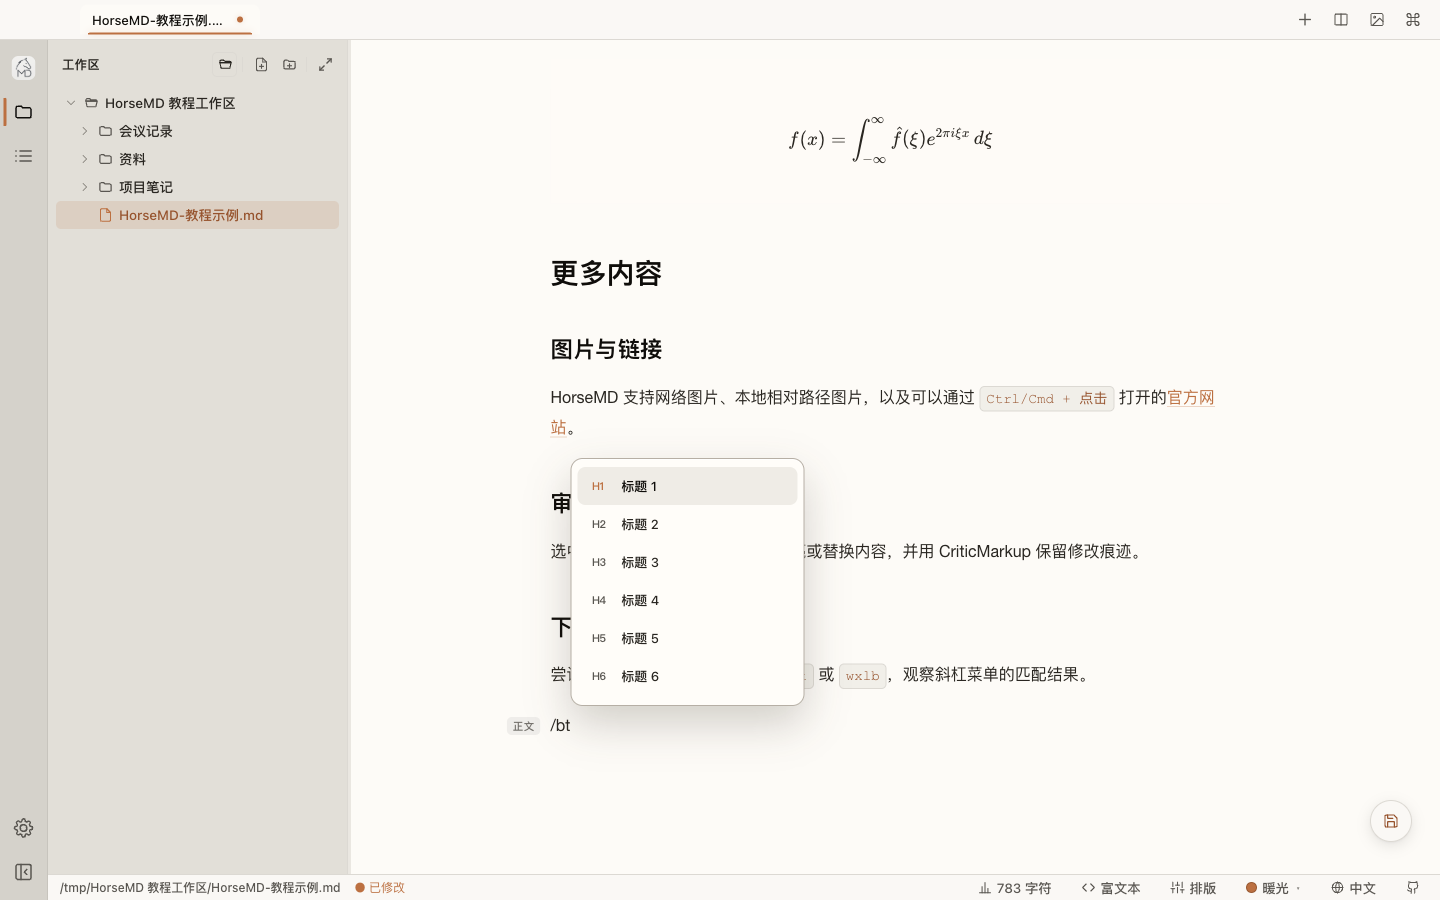The image size is (1440, 900).
Task: Click the /bt text line
Action: (560, 726)
